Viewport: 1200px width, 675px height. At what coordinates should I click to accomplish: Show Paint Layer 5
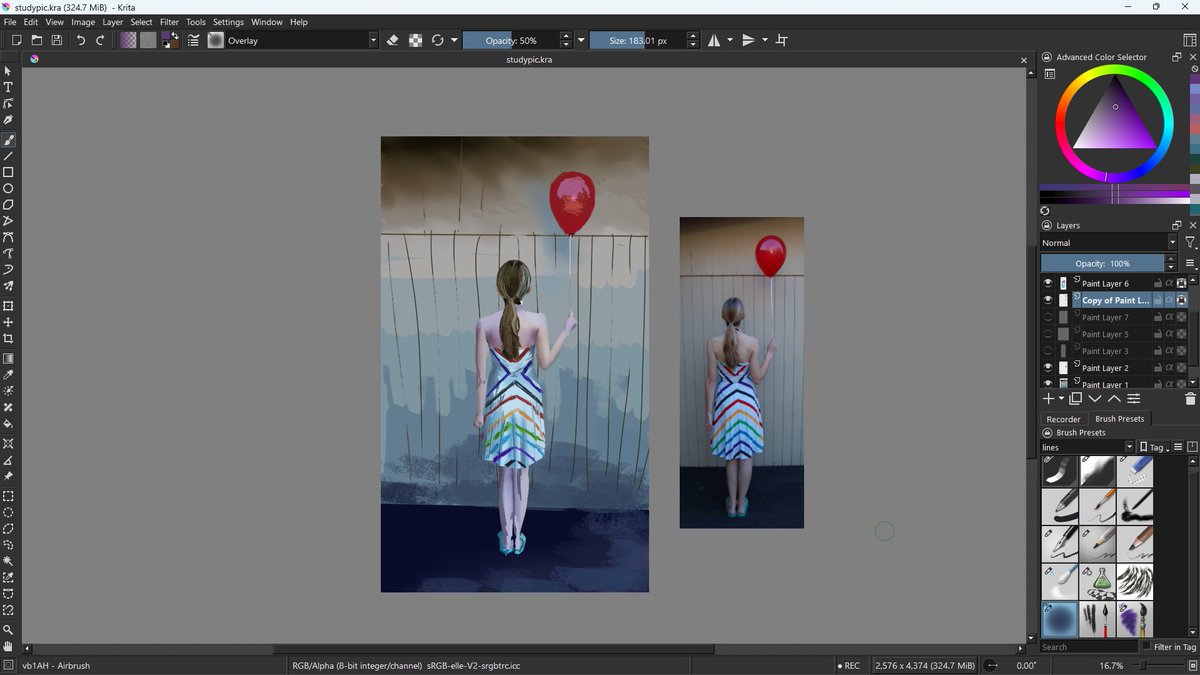[x=1048, y=334]
